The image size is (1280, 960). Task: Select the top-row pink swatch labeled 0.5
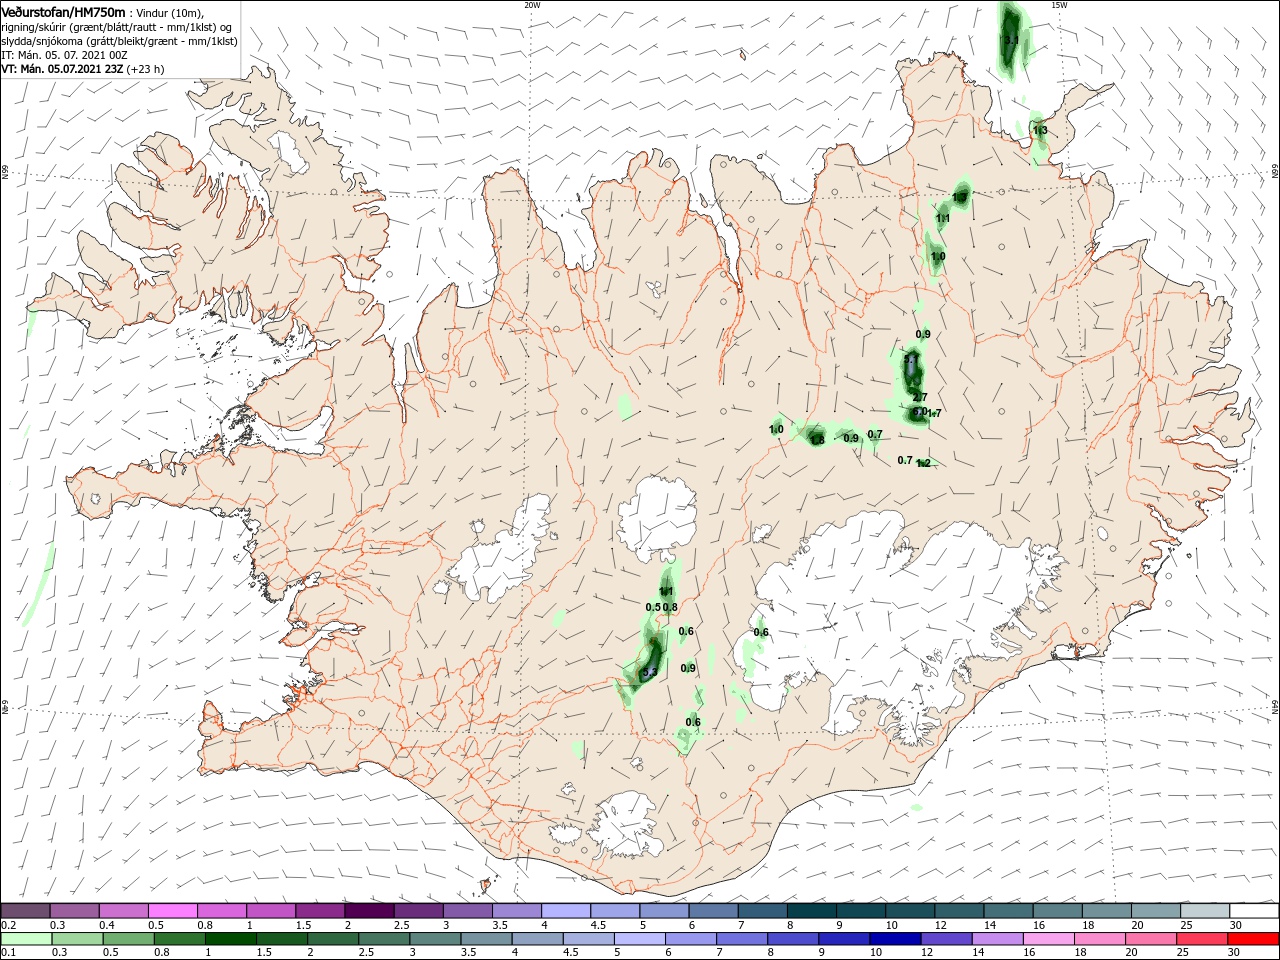coord(172,910)
